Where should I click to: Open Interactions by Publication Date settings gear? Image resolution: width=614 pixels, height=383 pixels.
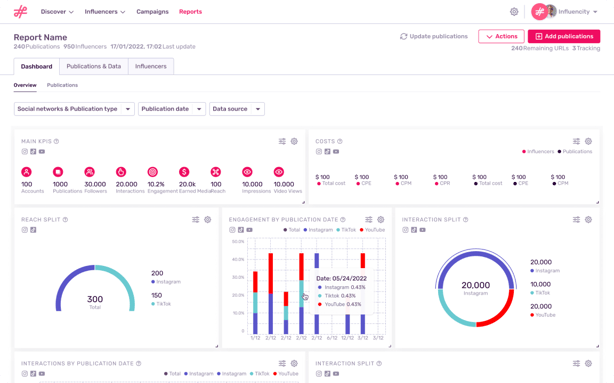pyautogui.click(x=294, y=363)
